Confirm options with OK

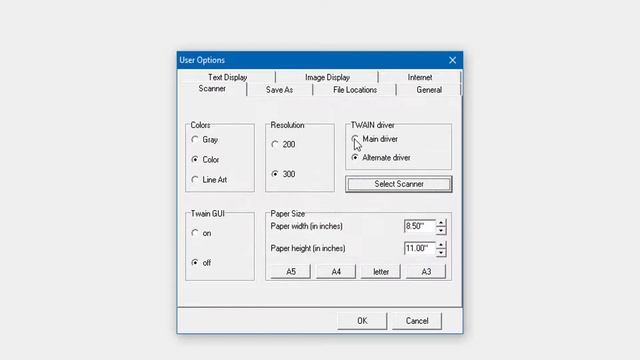[x=362, y=321]
